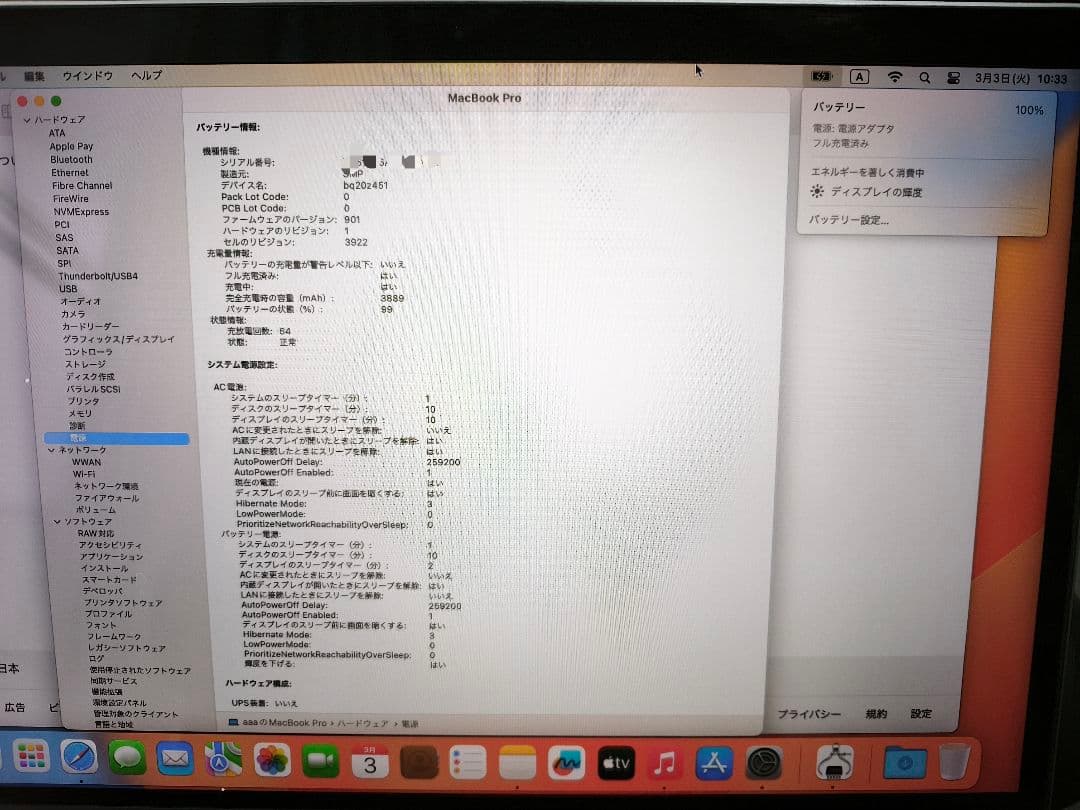The width and height of the screenshot is (1080, 810).
Task: Open Spotlight search magnifier icon
Action: coord(924,78)
